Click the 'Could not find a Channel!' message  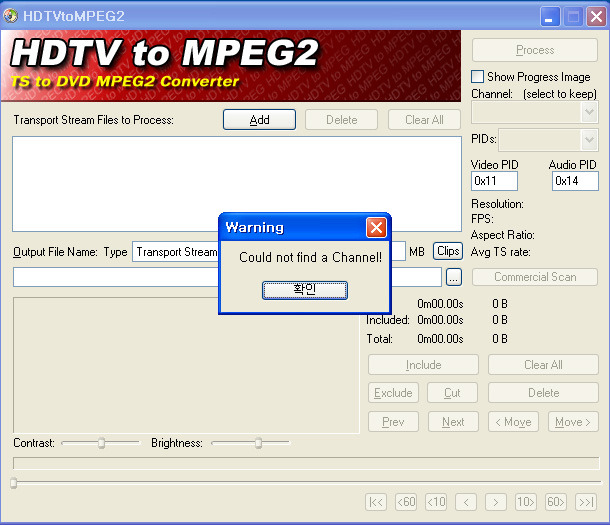(310, 257)
